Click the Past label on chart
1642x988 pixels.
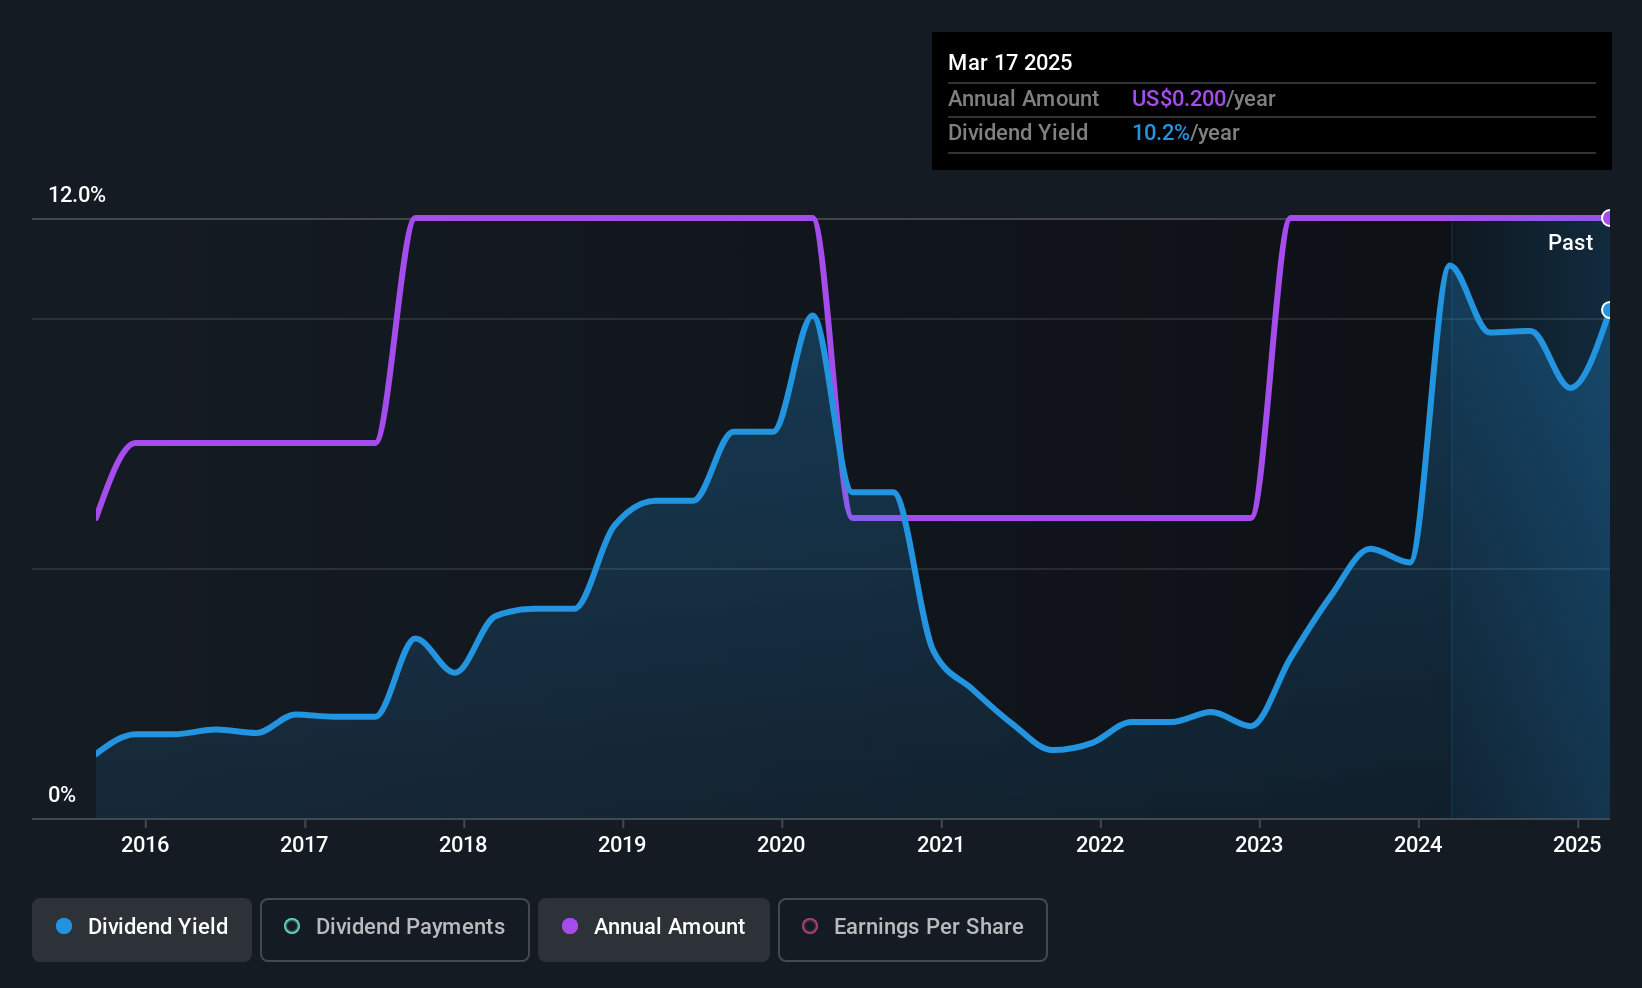coord(1570,242)
